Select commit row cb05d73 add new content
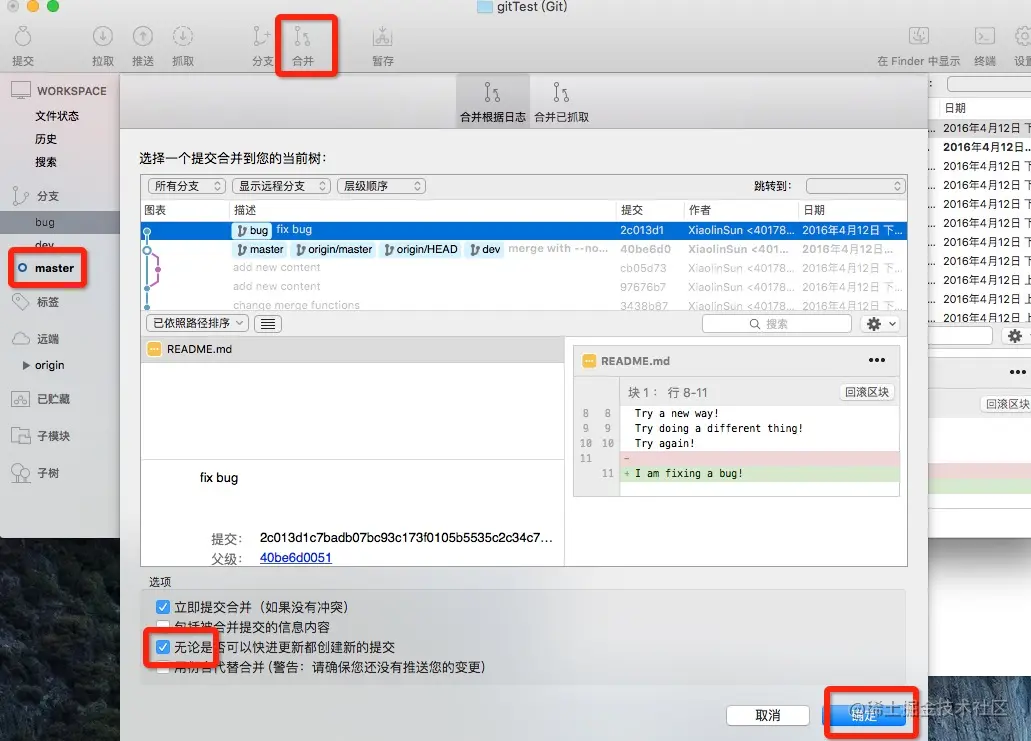This screenshot has height=741, width=1031. point(523,268)
